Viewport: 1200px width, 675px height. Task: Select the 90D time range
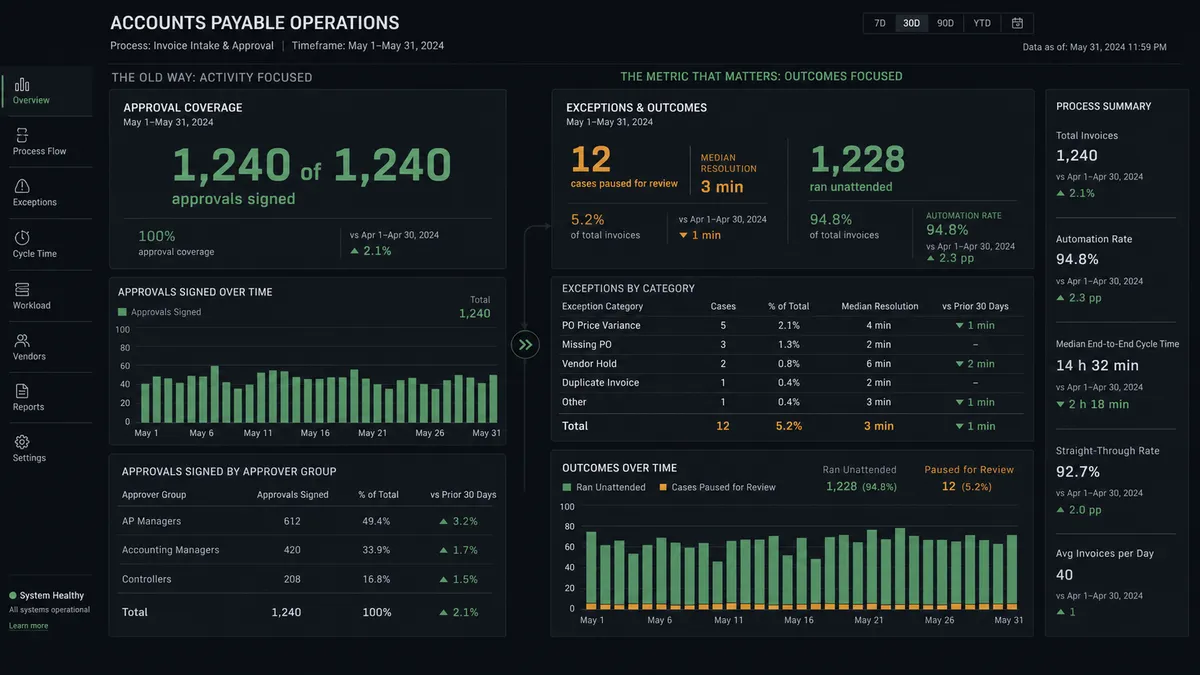tap(945, 23)
